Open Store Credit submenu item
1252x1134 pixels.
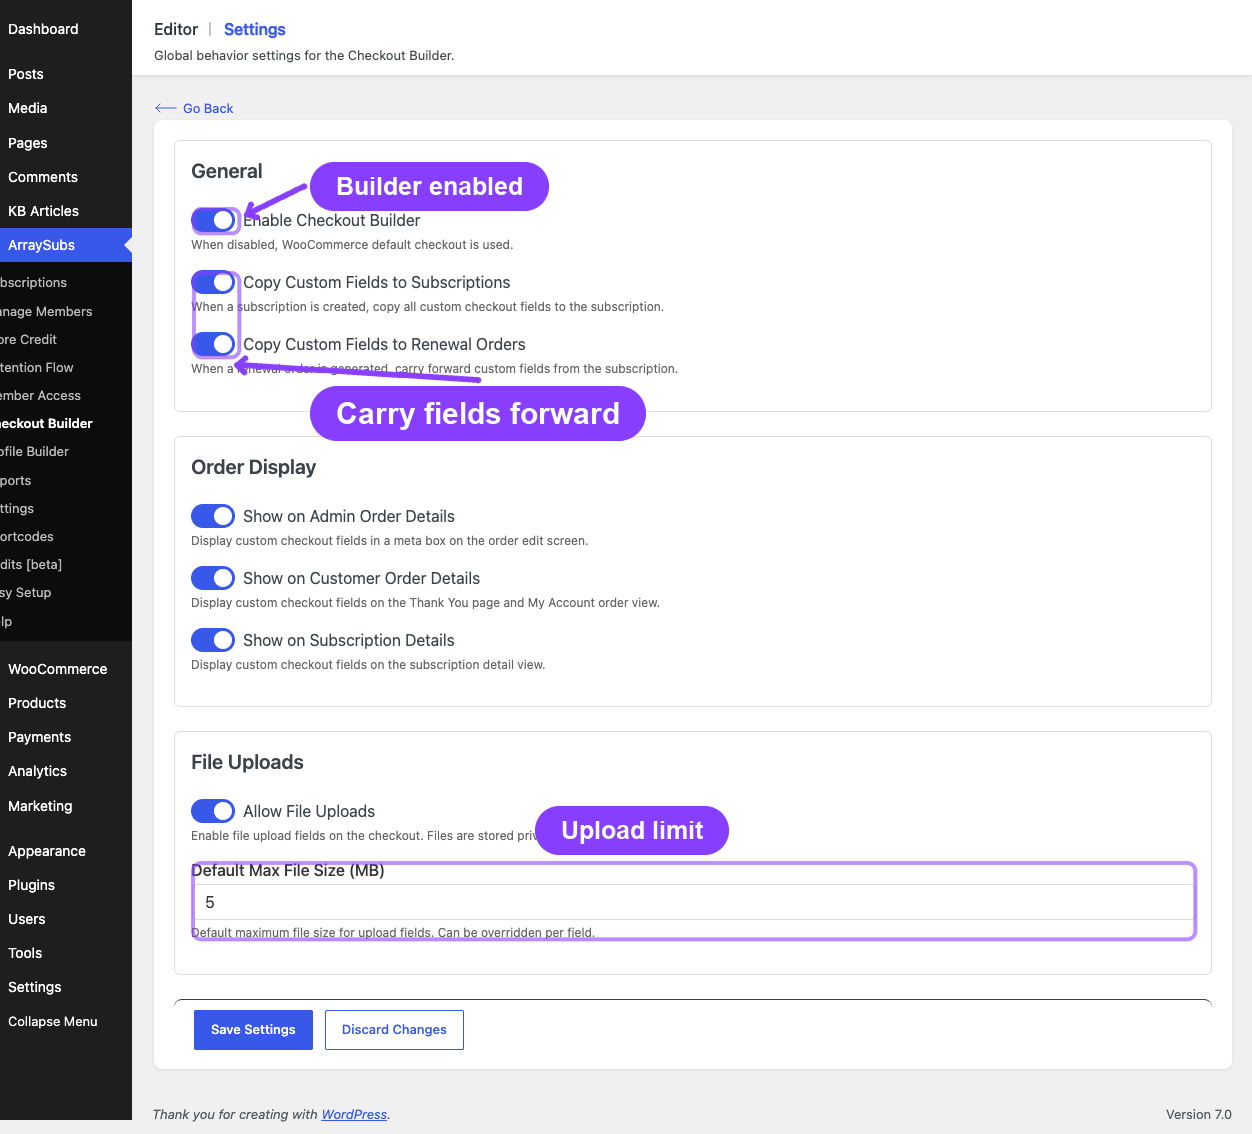tap(66, 339)
